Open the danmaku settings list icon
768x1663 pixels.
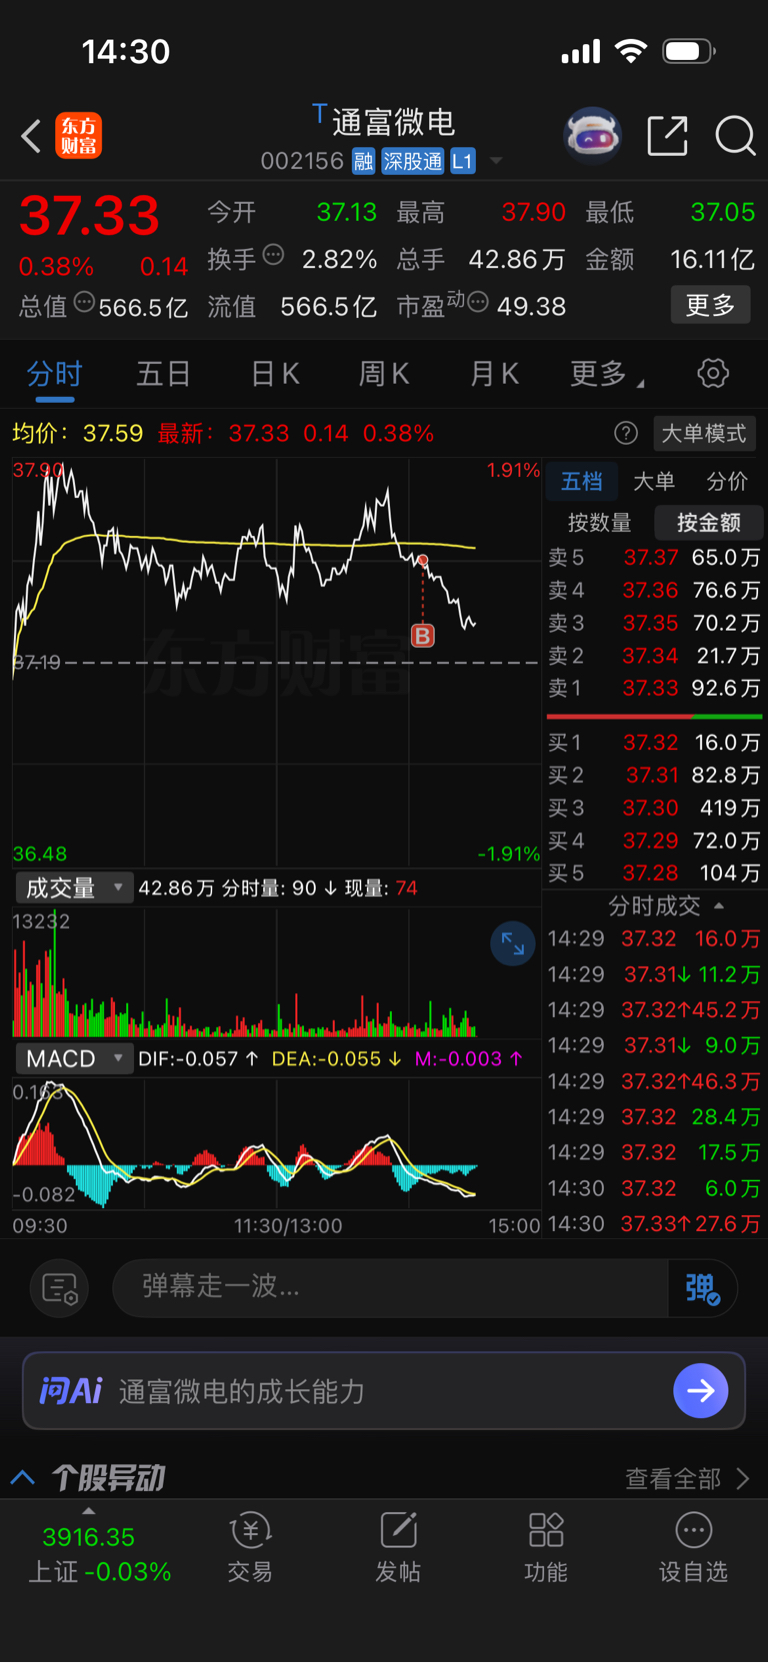[x=60, y=1288]
